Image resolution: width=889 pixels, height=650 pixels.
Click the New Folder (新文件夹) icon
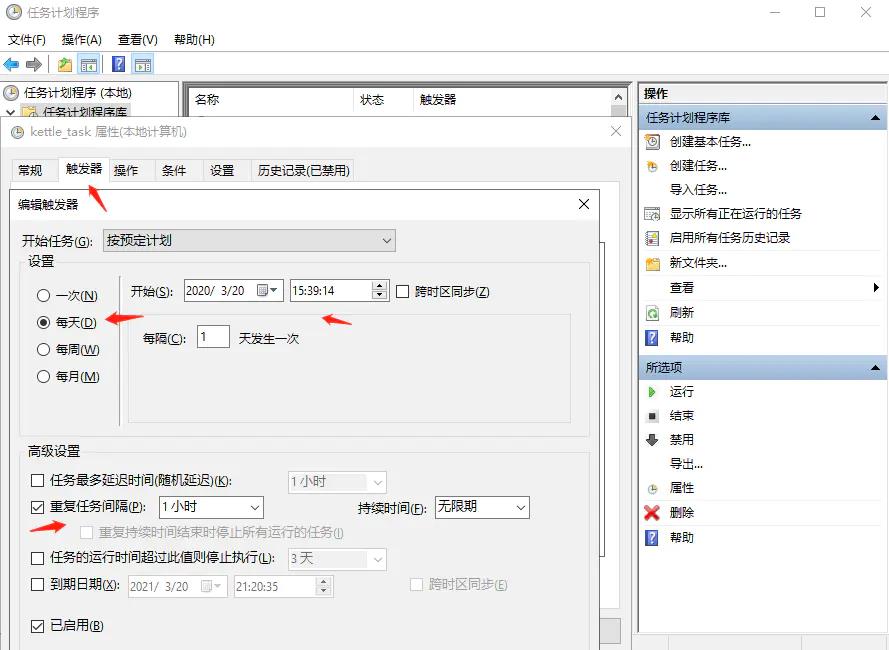pos(652,264)
